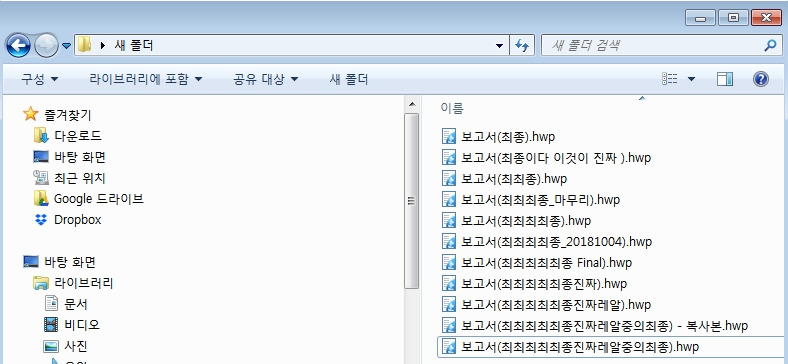
Task: Select 보고서(최종이다 이것이 진짜 ).hwp
Action: tap(556, 158)
